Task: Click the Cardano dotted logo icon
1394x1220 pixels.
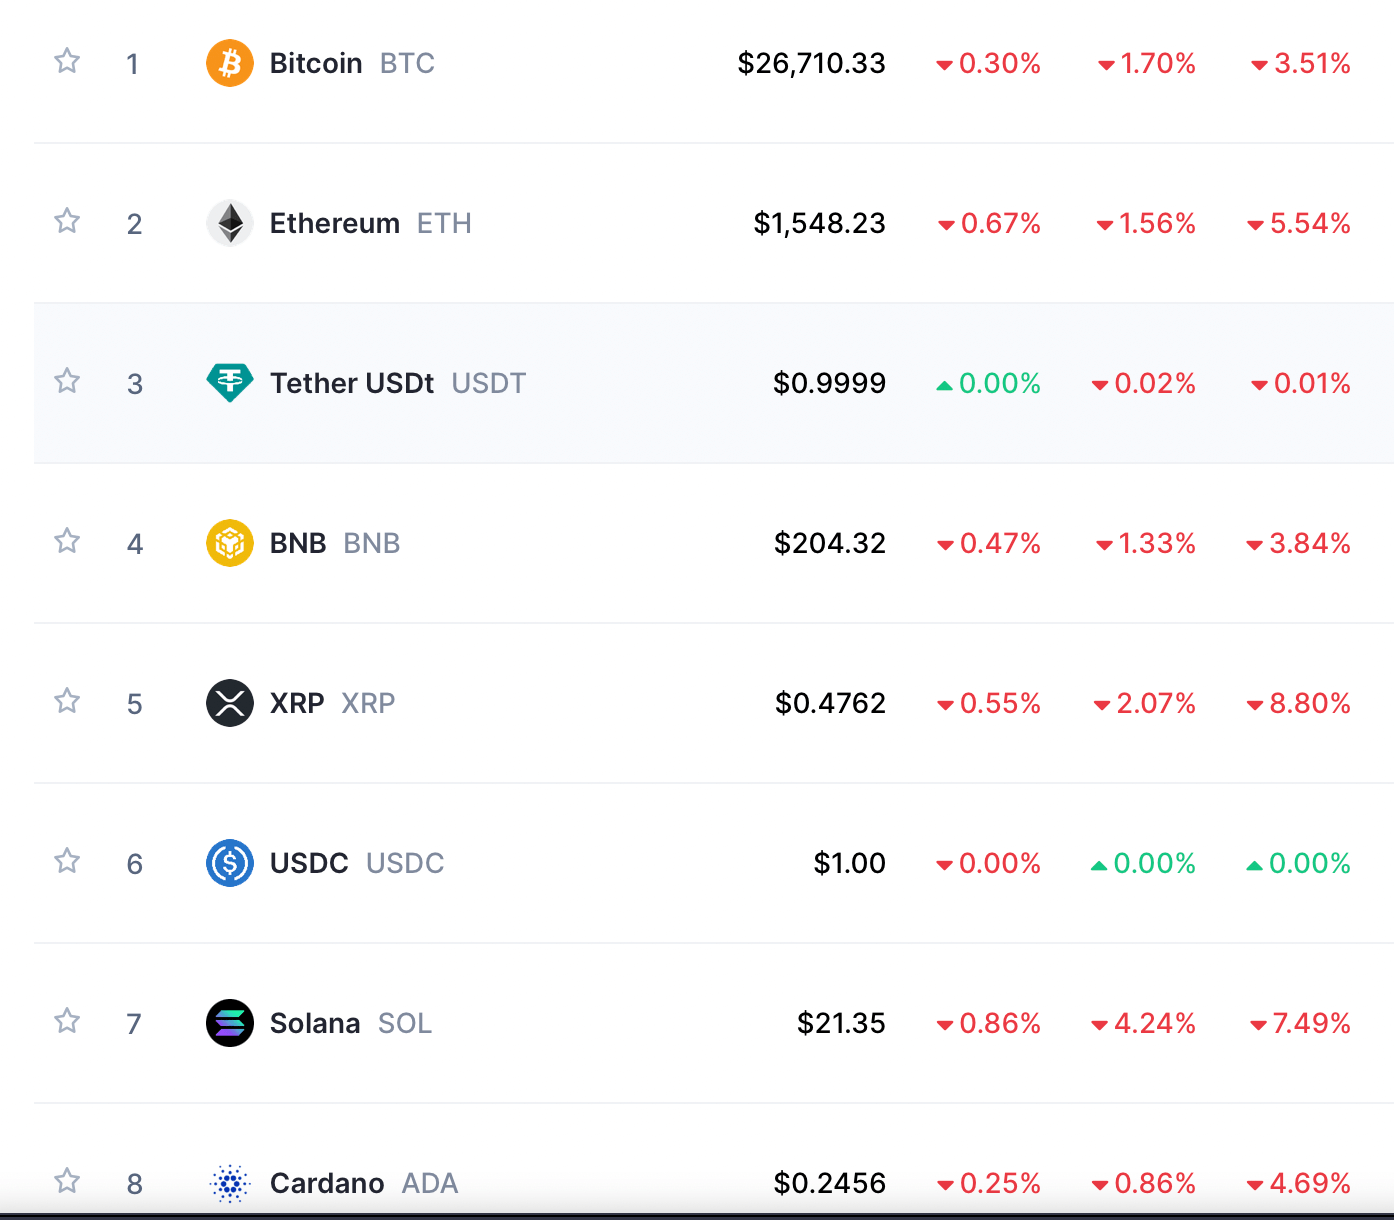Action: (230, 1183)
